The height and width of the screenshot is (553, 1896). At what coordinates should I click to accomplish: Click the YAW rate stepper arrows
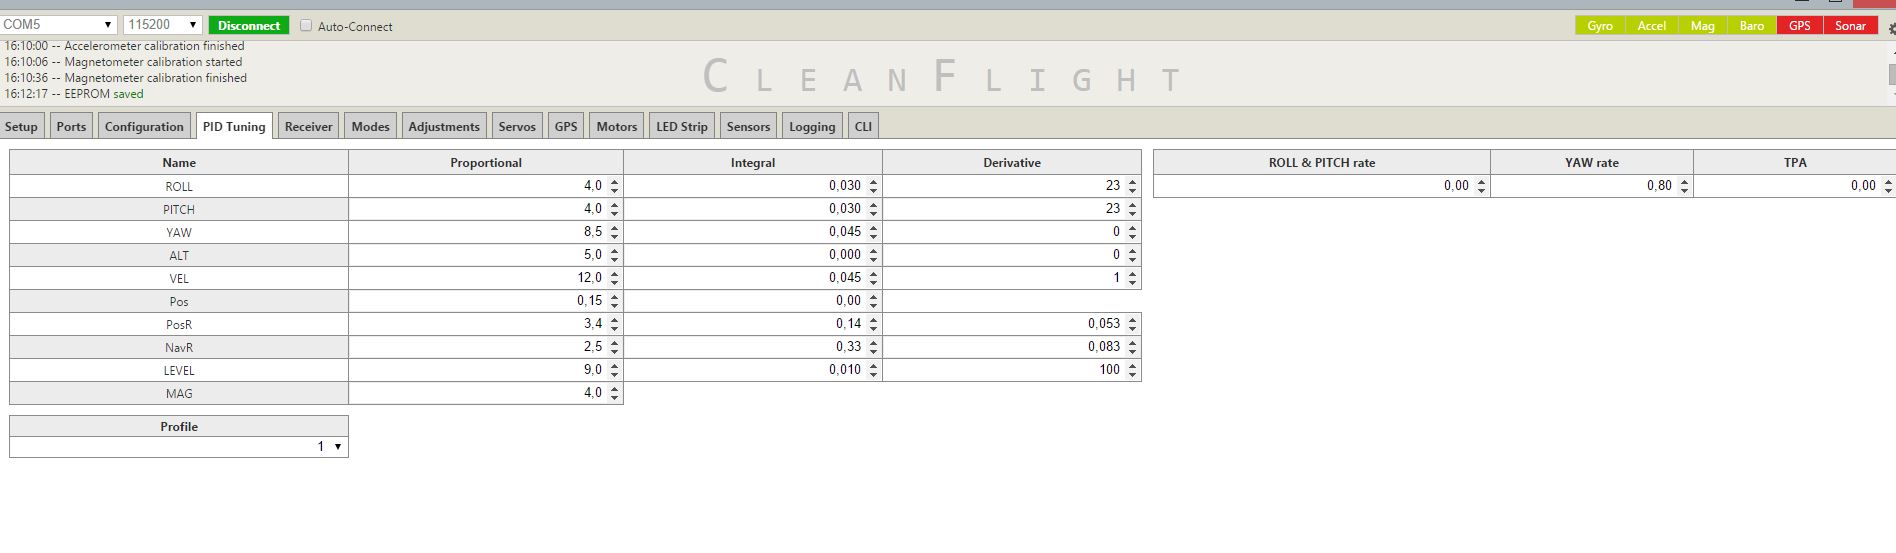pos(1684,186)
